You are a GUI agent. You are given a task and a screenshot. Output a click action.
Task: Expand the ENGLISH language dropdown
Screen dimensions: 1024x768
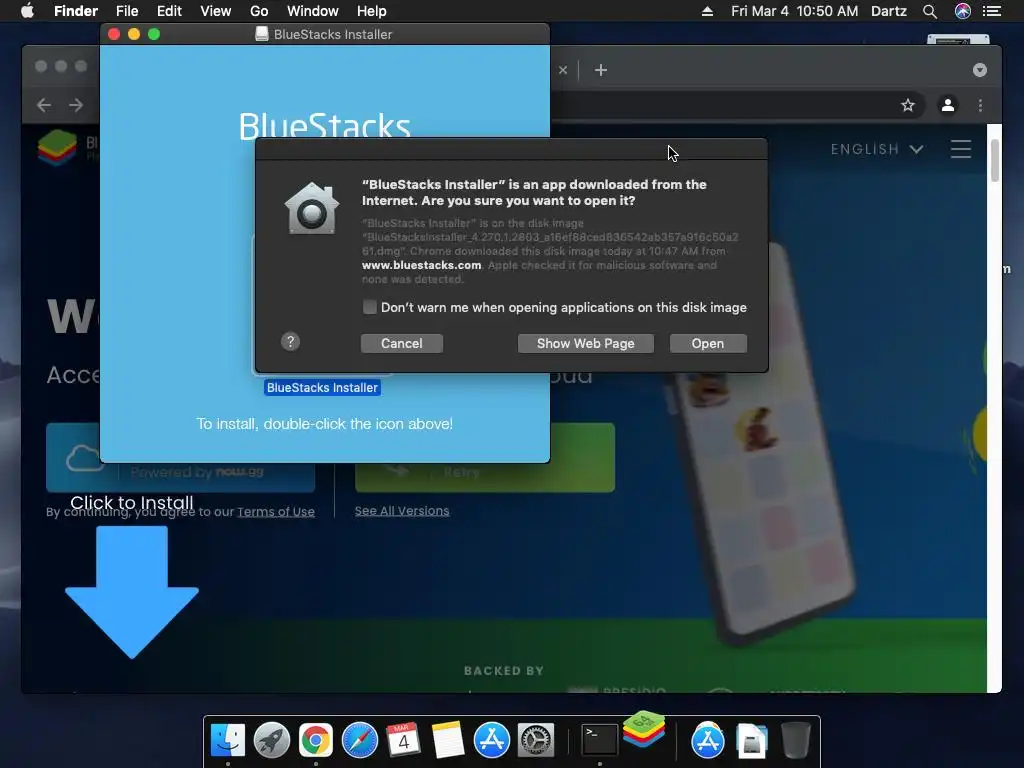(876, 150)
